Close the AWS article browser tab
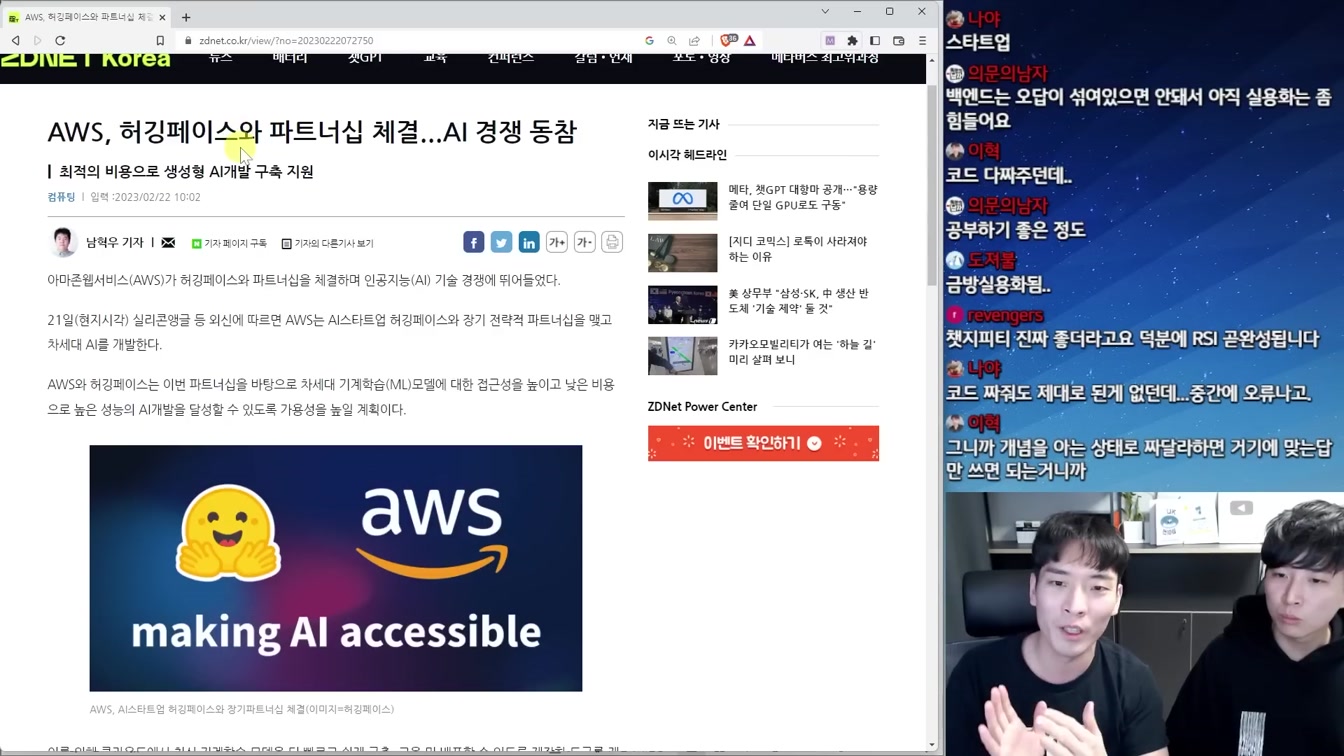This screenshot has width=1344, height=756. (162, 17)
